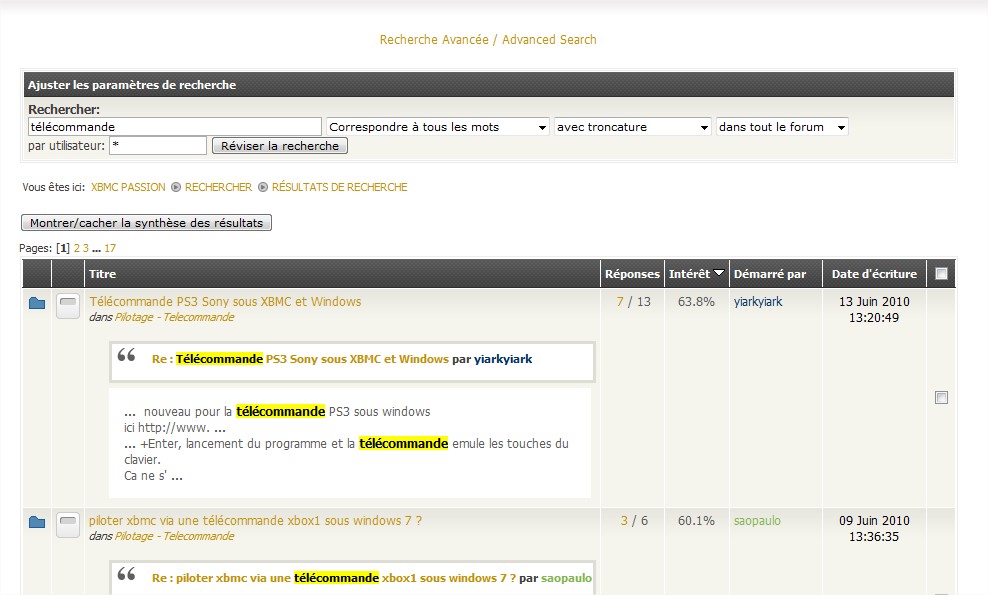Sort by the Démarré par column header
Image resolution: width=988 pixels, height=595 pixels.
coord(770,274)
